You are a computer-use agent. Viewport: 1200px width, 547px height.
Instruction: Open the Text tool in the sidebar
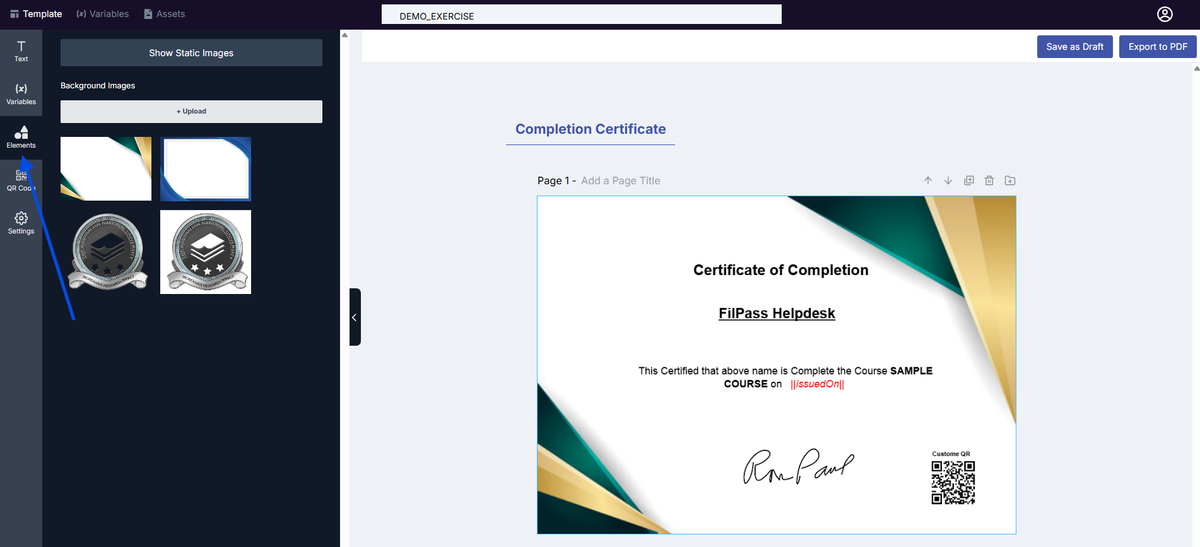point(21,51)
